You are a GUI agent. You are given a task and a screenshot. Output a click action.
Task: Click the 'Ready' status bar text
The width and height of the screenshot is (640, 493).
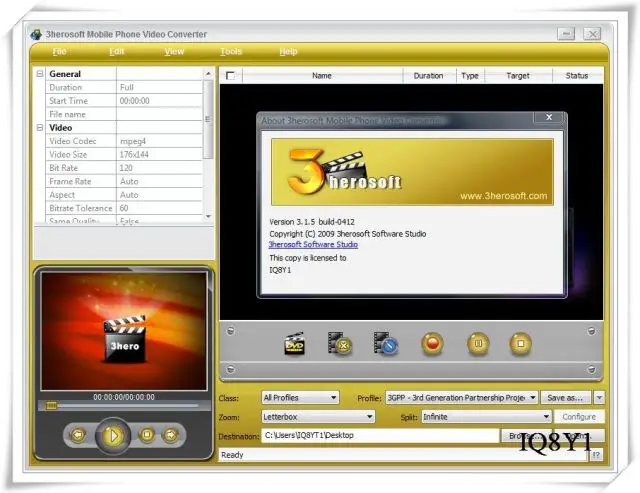pos(232,455)
